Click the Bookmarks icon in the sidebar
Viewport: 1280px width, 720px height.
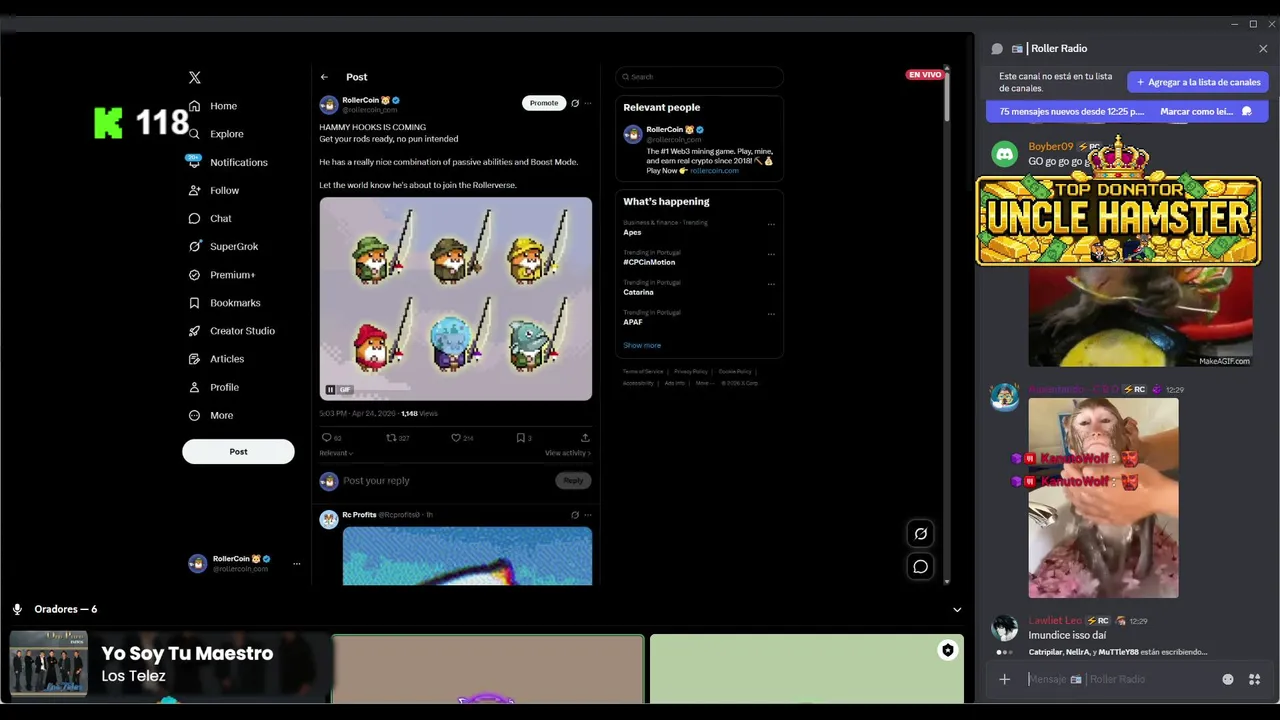[194, 303]
